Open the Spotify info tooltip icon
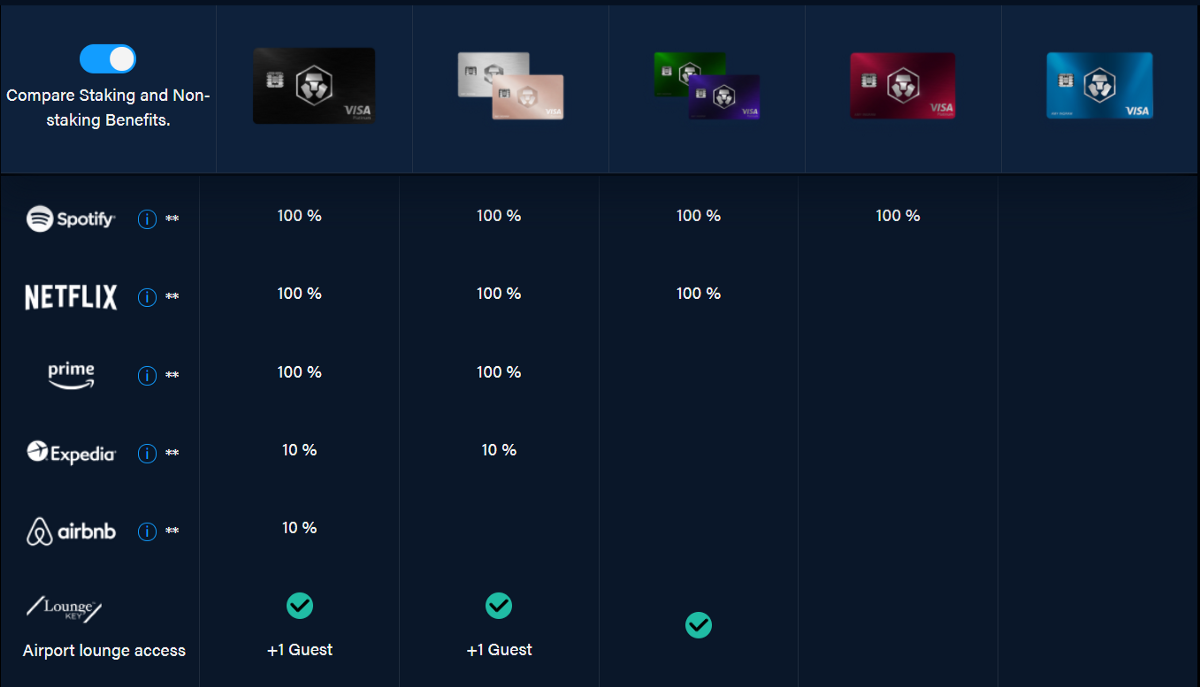 tap(147, 219)
